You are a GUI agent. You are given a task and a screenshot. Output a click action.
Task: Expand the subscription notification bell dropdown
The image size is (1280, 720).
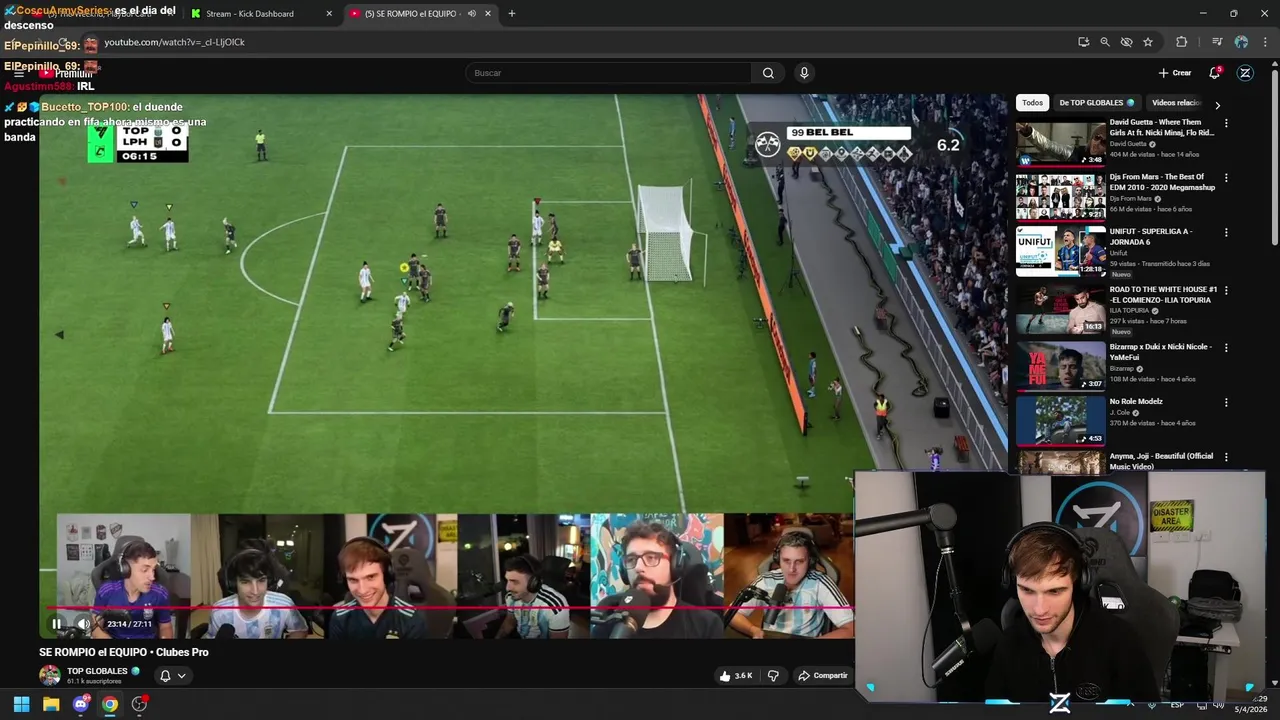click(172, 676)
